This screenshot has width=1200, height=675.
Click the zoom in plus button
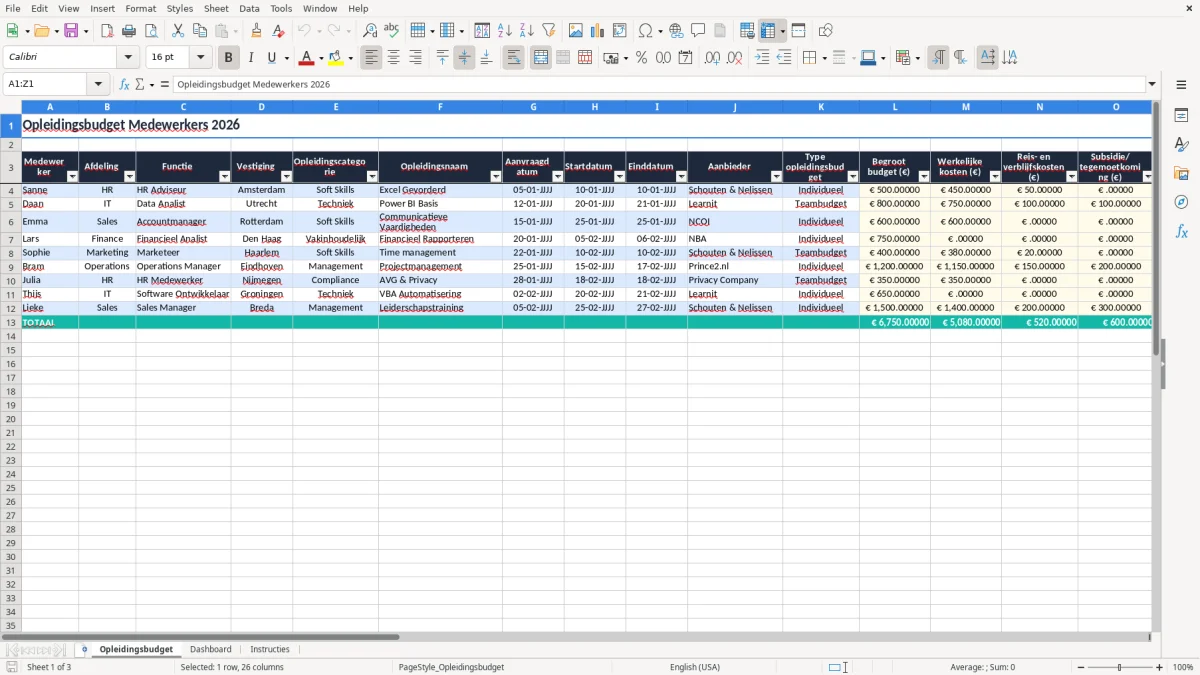[x=1160, y=667]
